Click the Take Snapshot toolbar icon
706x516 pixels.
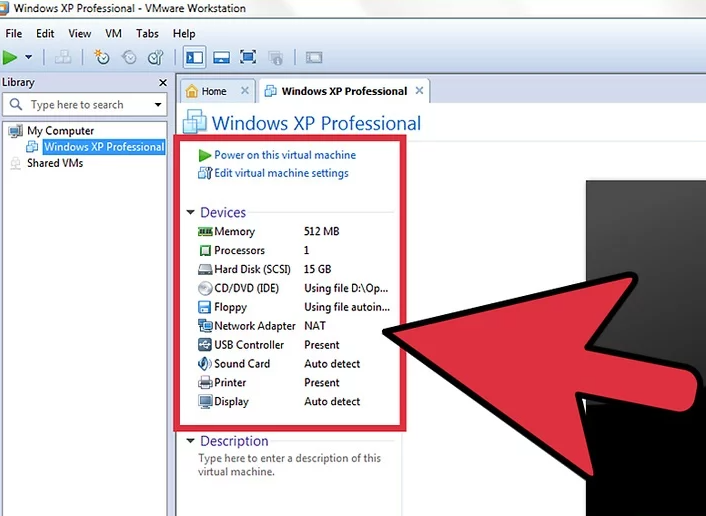coord(102,57)
